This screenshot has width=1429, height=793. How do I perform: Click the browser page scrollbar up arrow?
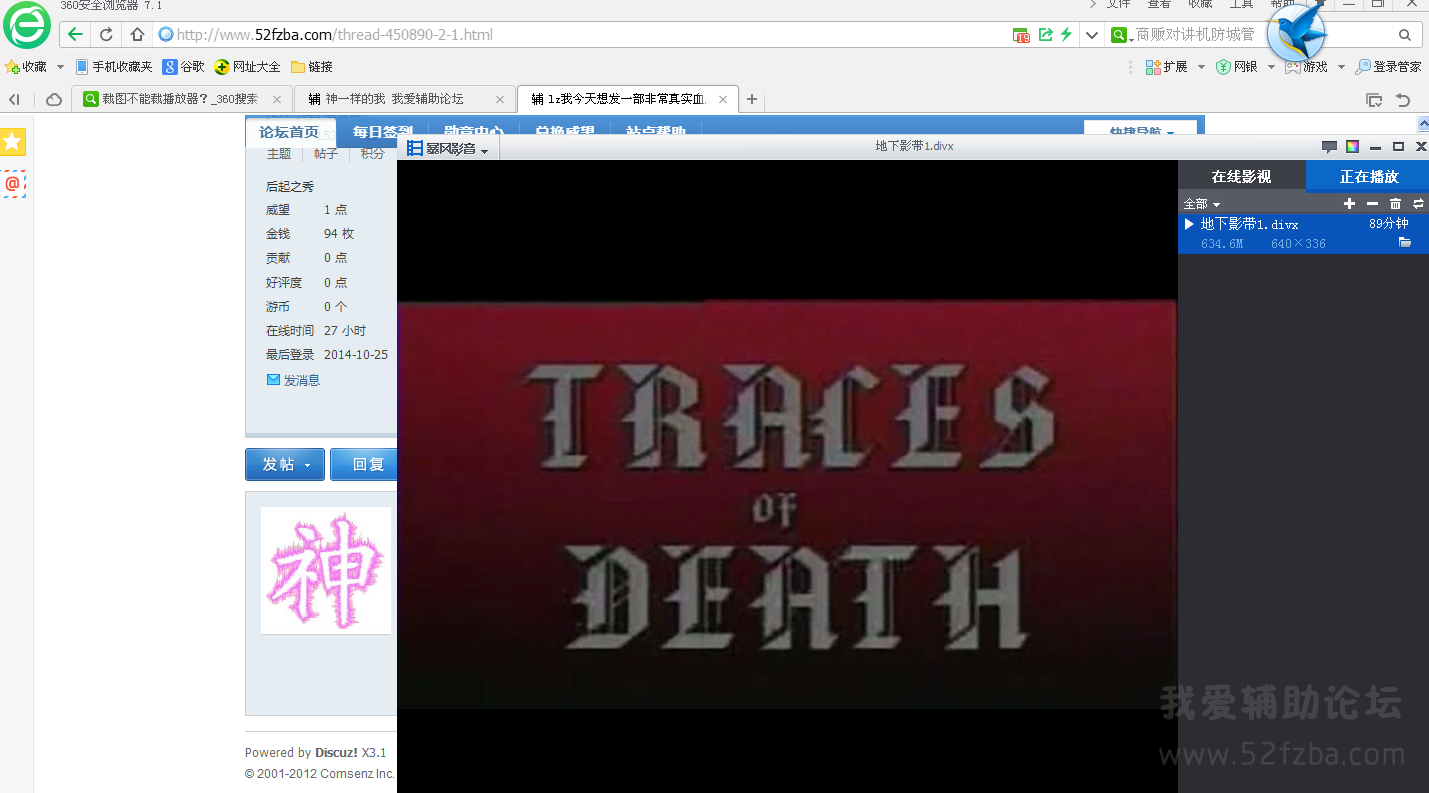pyautogui.click(x=1423, y=124)
